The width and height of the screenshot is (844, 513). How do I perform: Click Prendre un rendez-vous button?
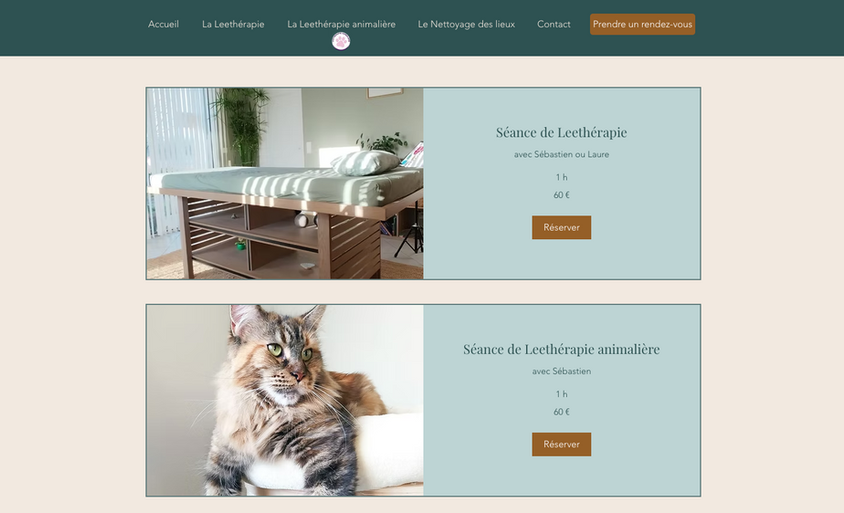coord(643,24)
